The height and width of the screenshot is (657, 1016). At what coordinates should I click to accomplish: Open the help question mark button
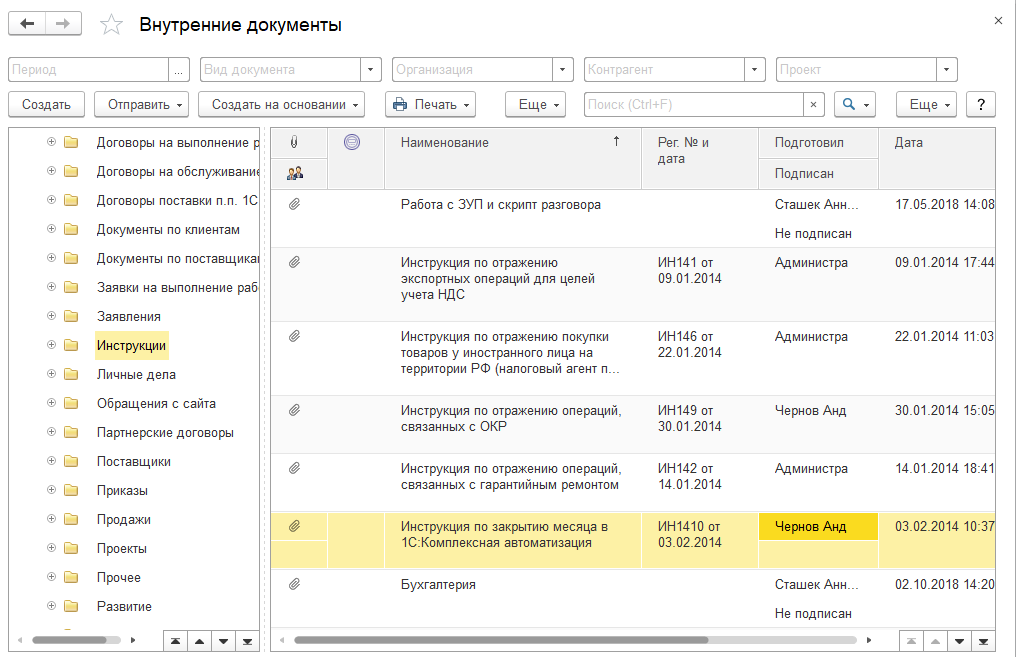981,104
